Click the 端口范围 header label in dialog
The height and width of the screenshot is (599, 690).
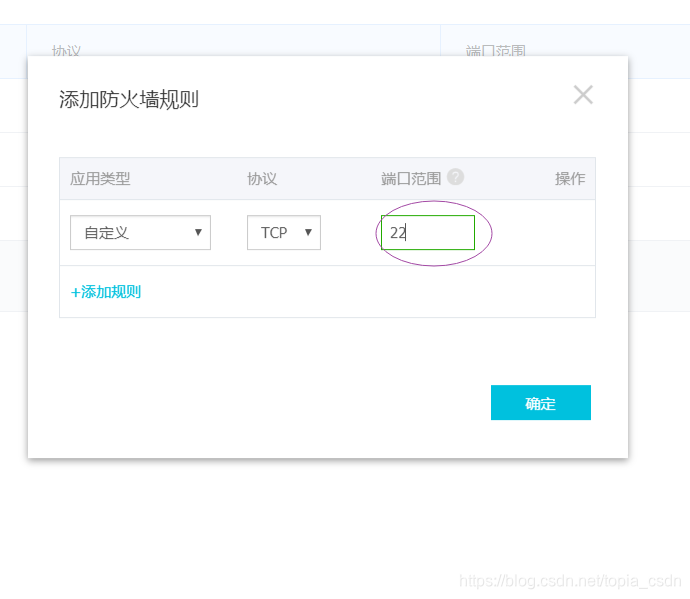tap(411, 179)
